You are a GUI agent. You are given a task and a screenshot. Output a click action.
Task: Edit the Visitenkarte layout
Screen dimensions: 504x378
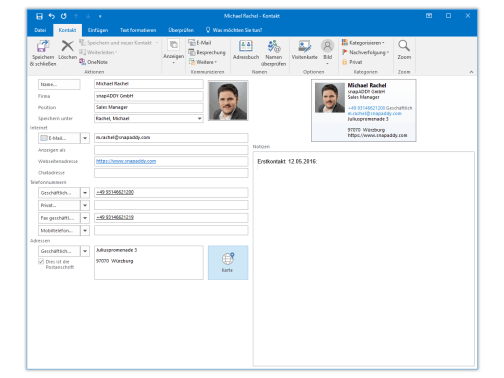(304, 50)
